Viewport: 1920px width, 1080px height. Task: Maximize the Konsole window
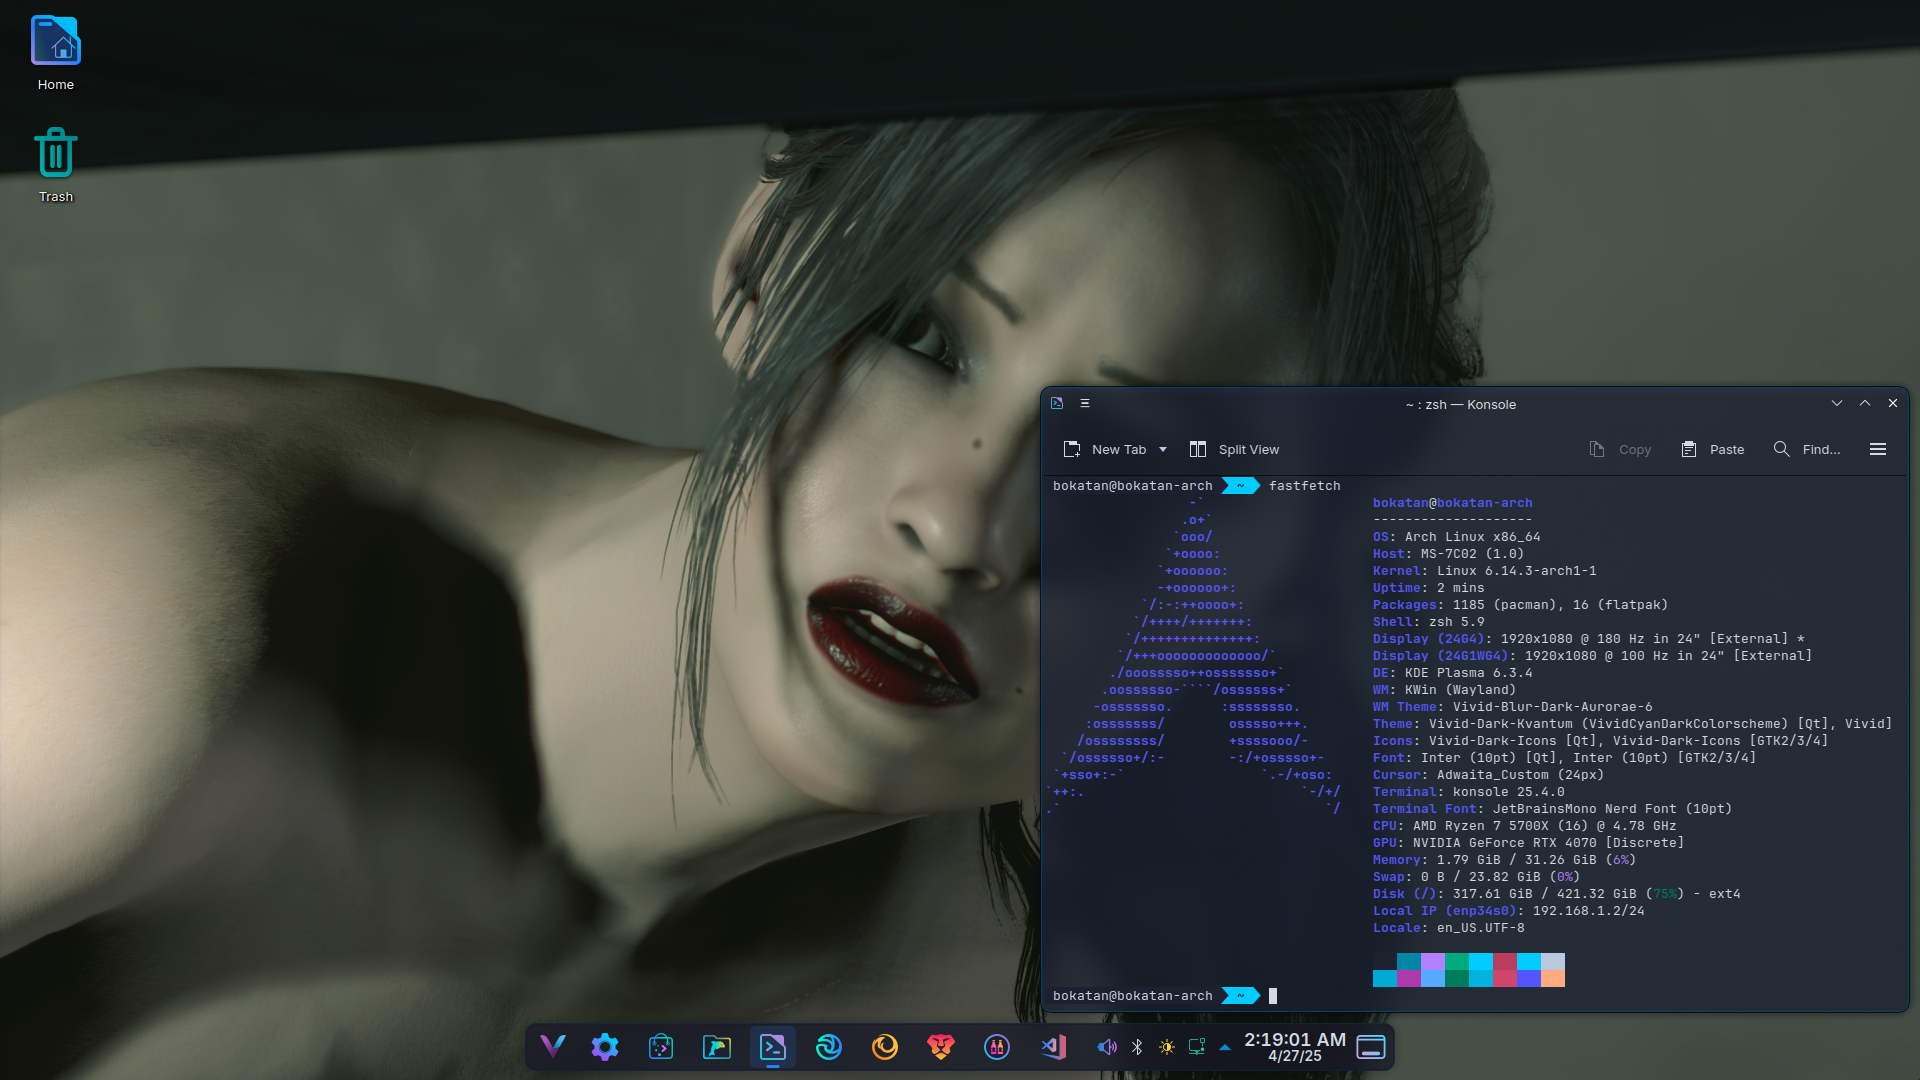coord(1865,403)
